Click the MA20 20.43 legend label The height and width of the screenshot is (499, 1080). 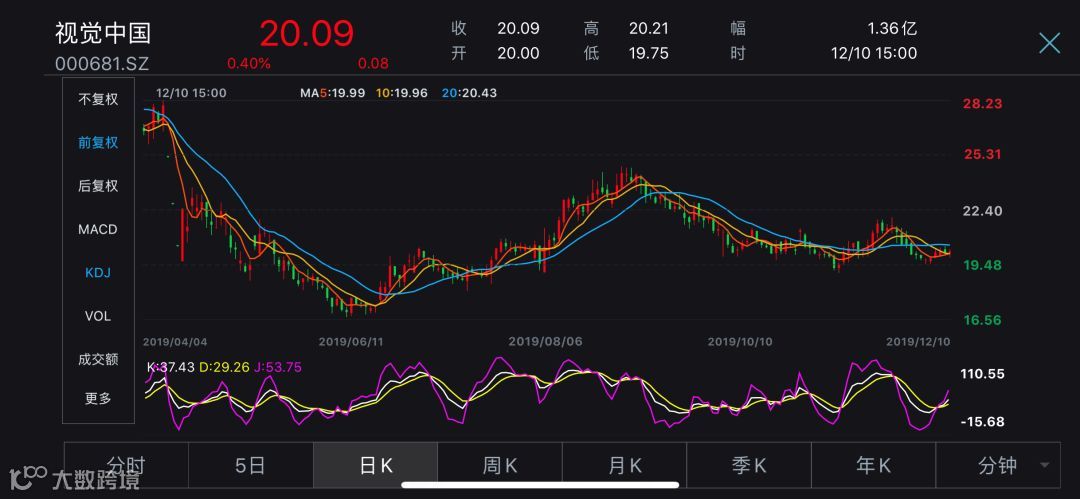(469, 93)
